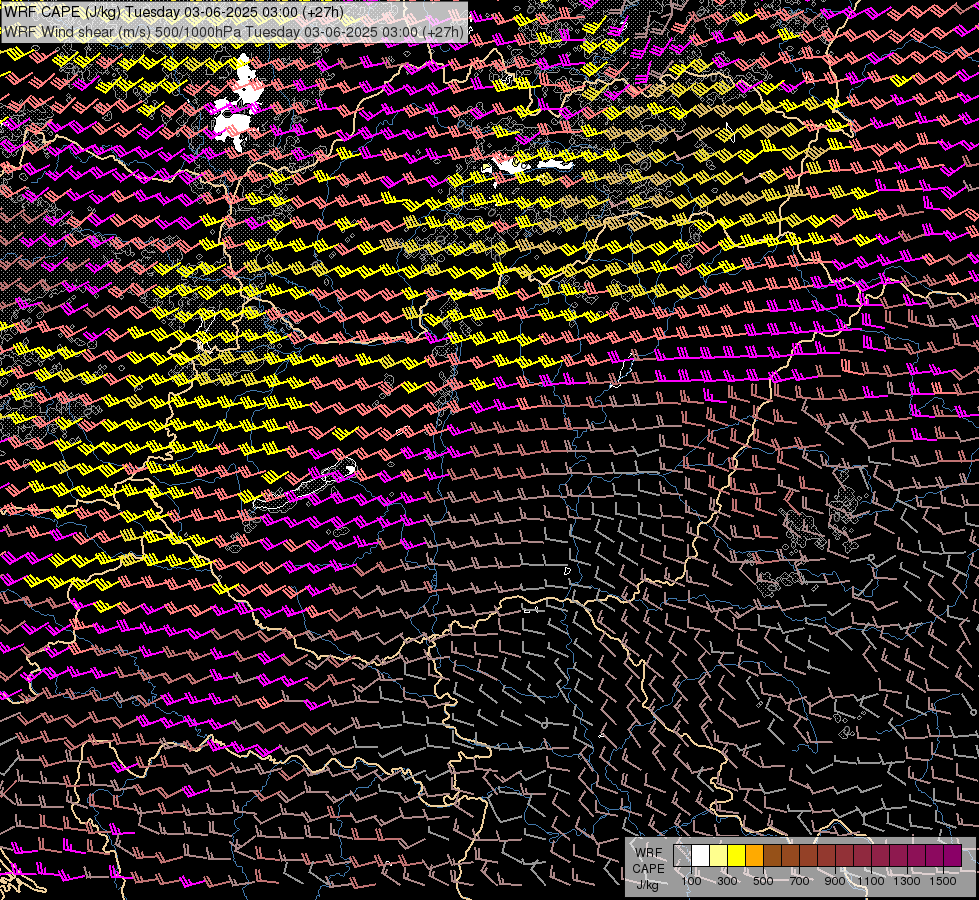Image resolution: width=979 pixels, height=900 pixels.
Task: Click the legend value 1500
Action: (x=943, y=881)
